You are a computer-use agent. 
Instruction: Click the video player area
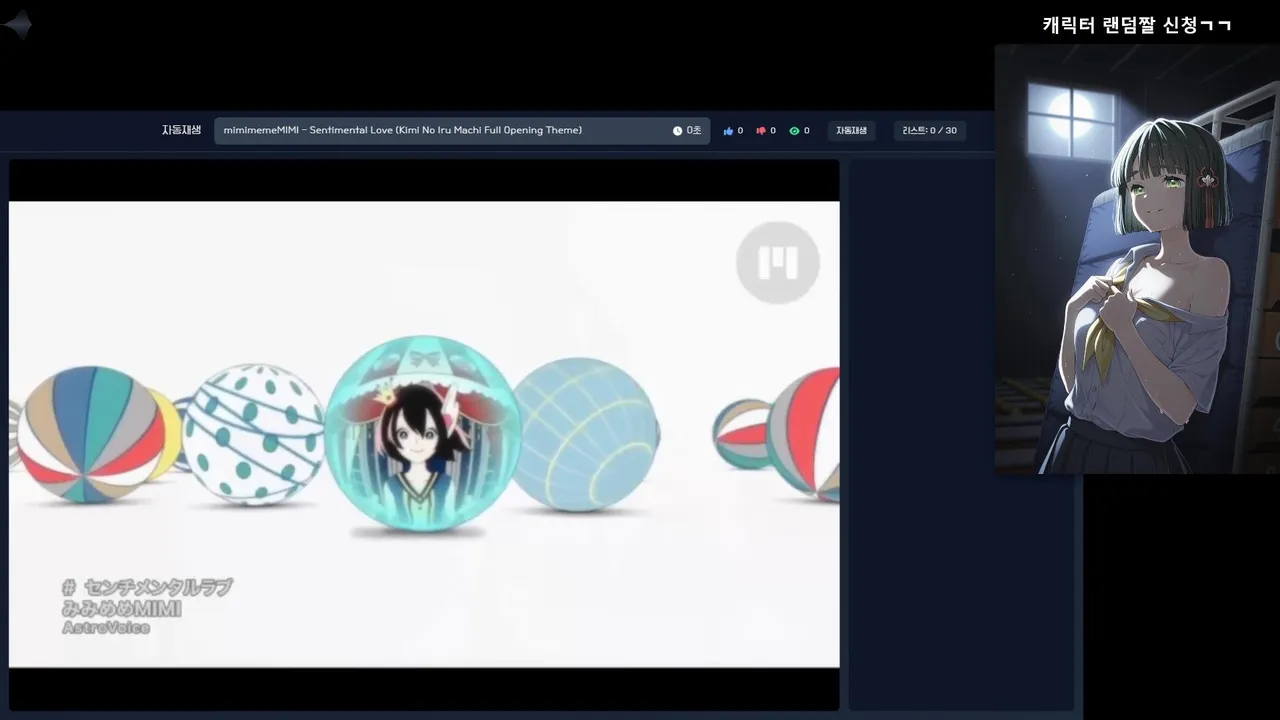click(424, 435)
